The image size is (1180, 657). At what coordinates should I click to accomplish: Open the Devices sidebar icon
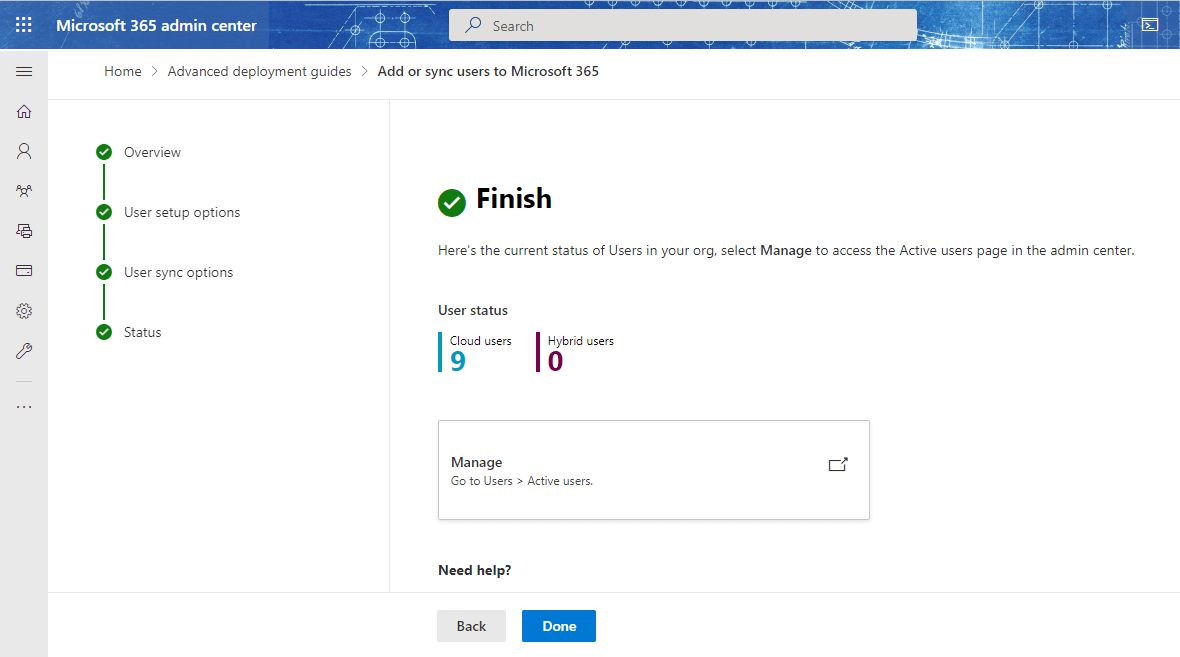pos(24,231)
